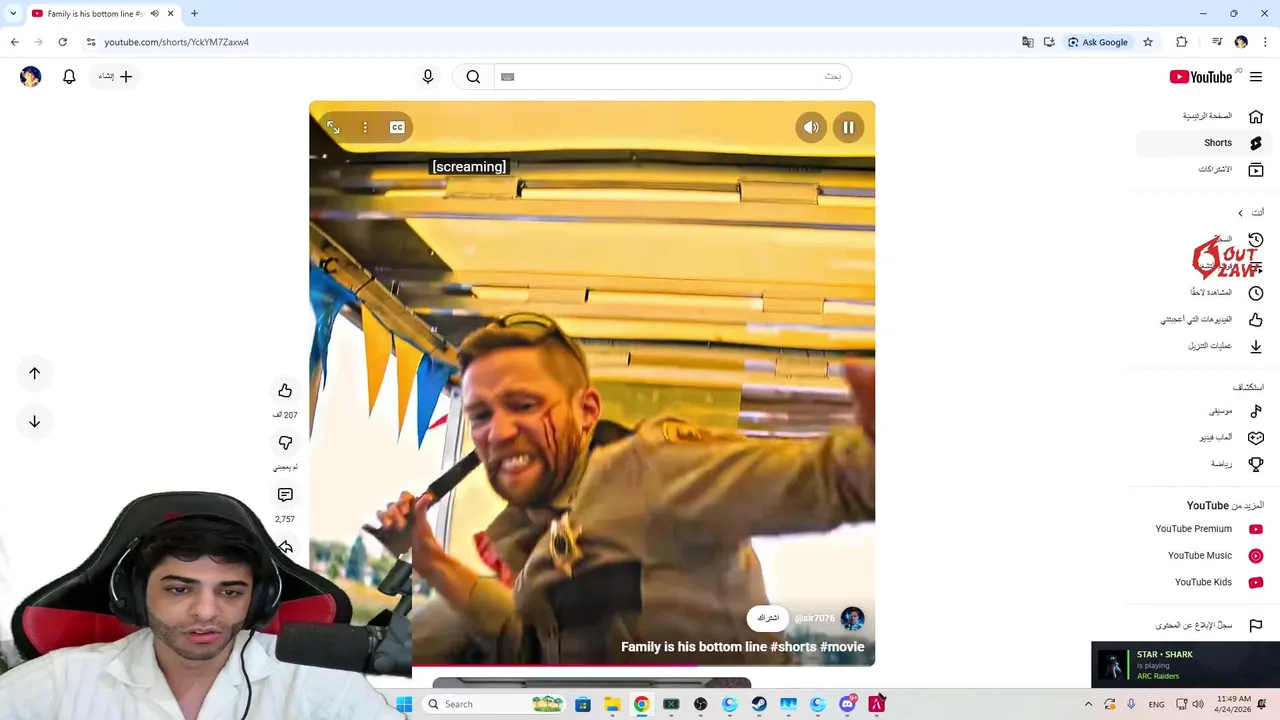Open the comments with 2,757 count
Image resolution: width=1280 pixels, height=720 pixels.
pos(285,495)
